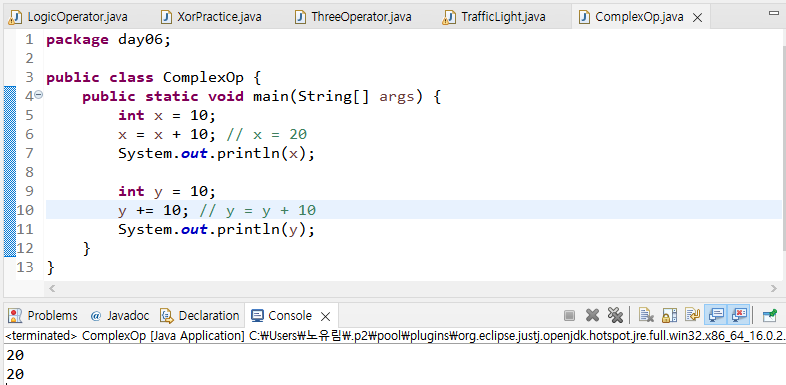The height and width of the screenshot is (385, 786).
Task: Collapse the main method fold marker
Action: [39, 95]
